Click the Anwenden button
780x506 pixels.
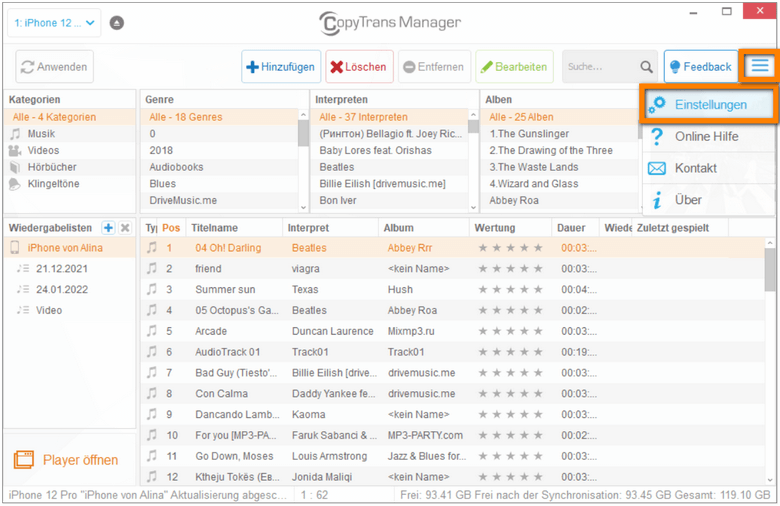[55, 67]
